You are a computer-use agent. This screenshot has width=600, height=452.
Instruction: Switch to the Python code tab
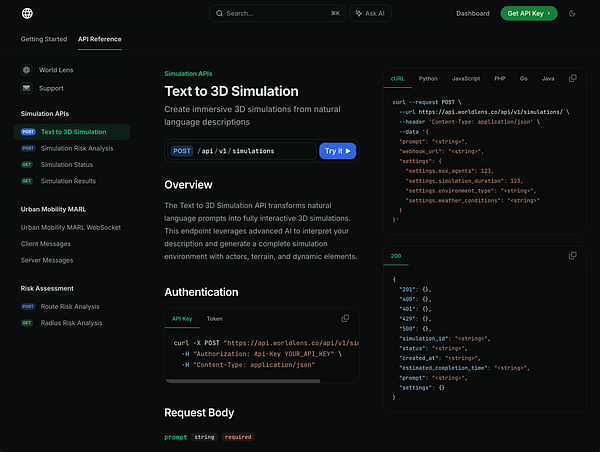tap(428, 78)
